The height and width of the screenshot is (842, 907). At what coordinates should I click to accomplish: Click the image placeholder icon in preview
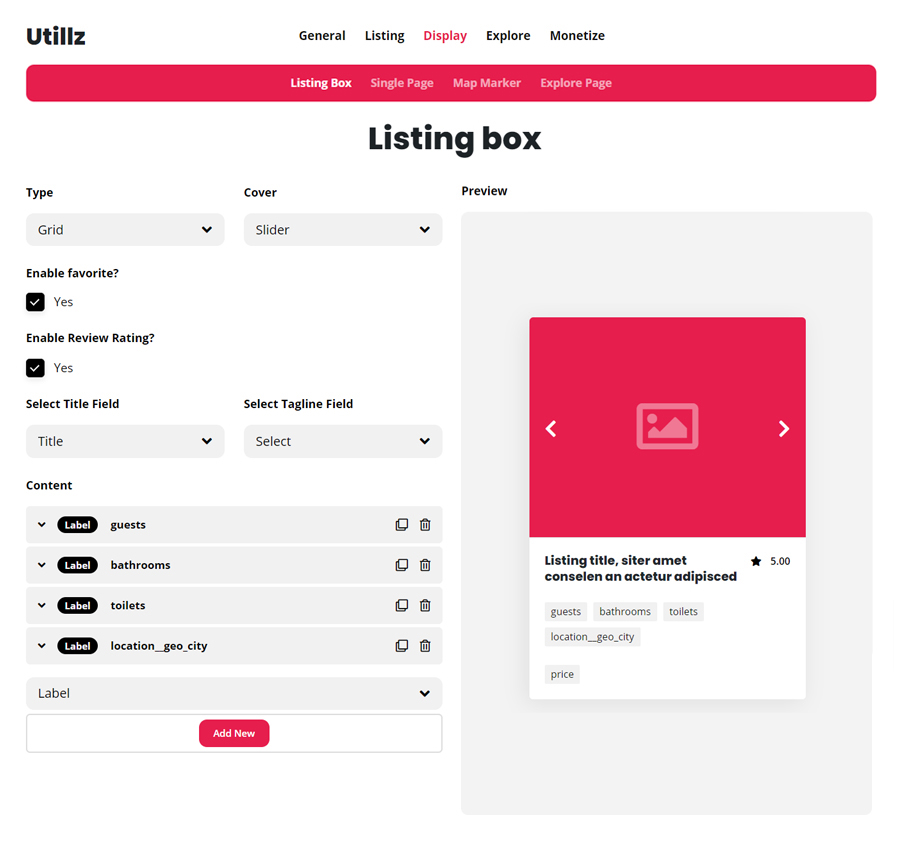667,426
